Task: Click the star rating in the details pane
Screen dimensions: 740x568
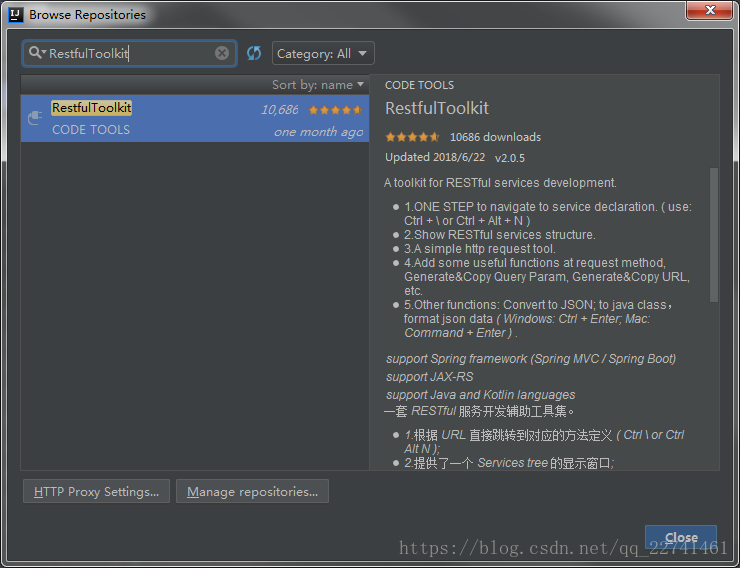Action: pos(412,137)
